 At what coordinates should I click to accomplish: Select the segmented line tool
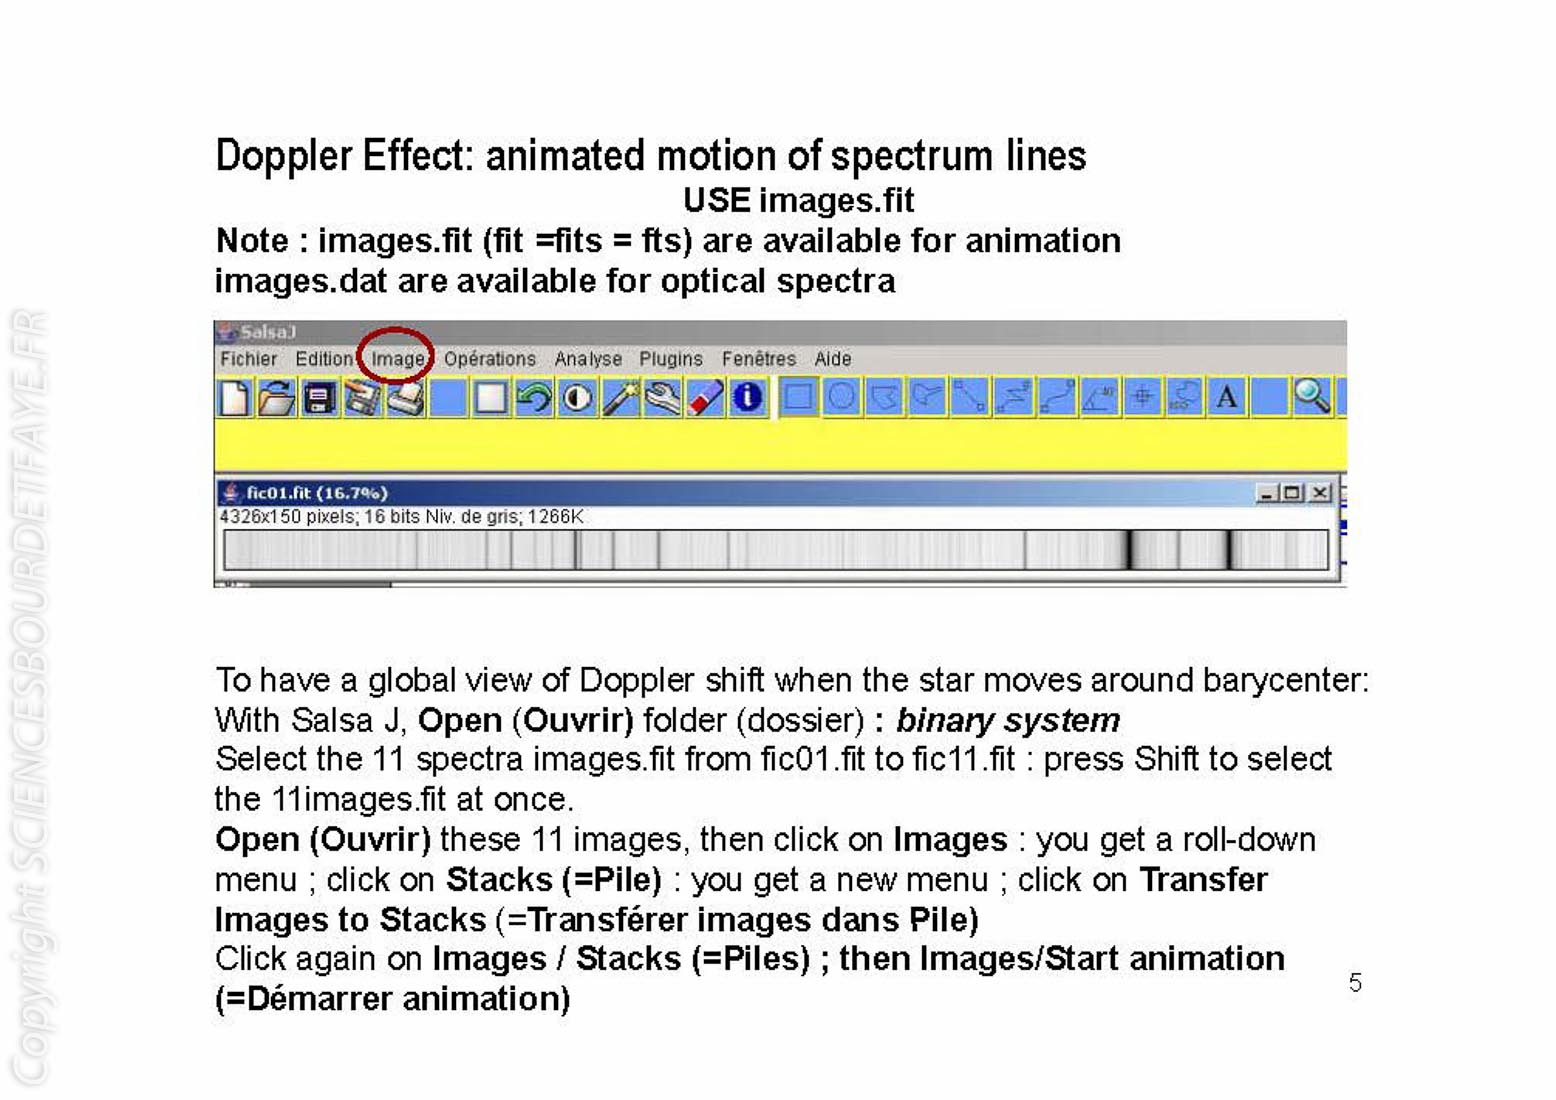pos(1013,398)
